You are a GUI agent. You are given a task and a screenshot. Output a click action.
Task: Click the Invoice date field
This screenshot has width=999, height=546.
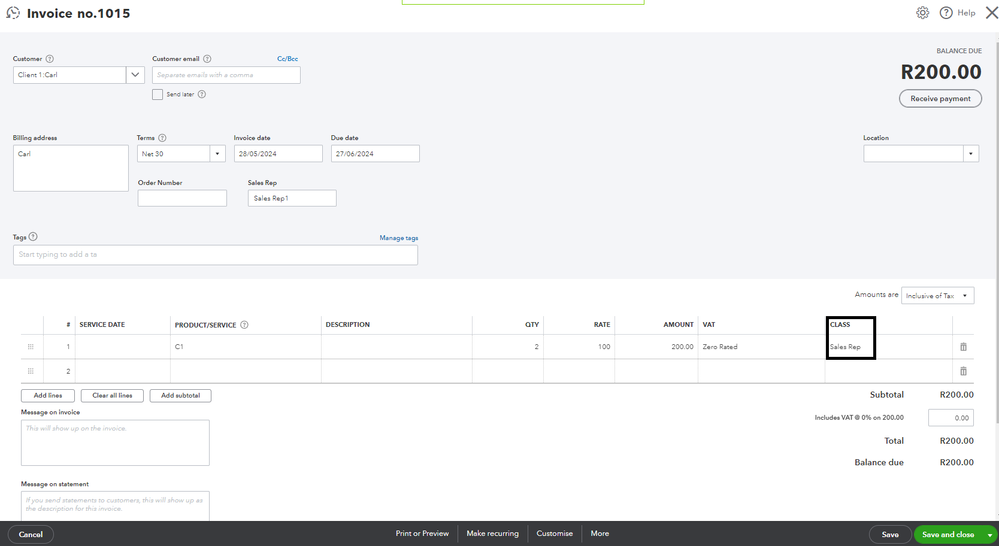click(x=278, y=154)
